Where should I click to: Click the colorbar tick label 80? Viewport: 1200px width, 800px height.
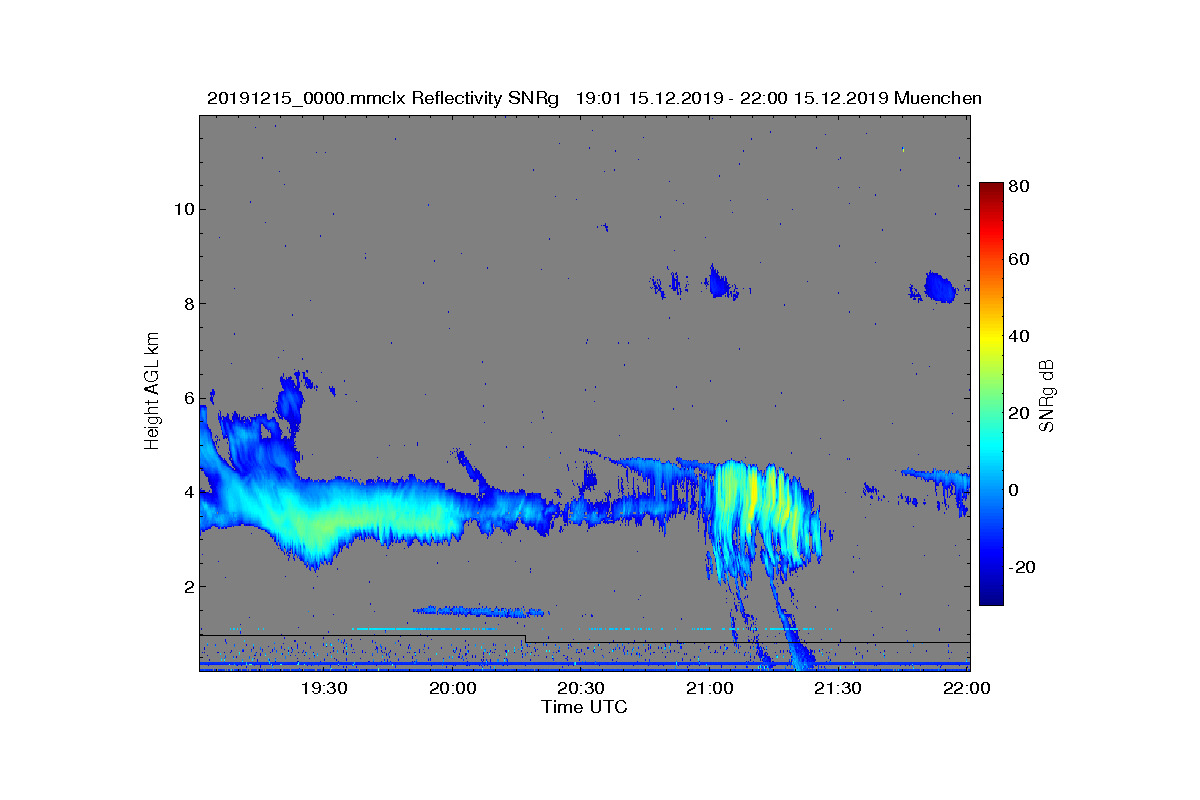tap(1020, 185)
